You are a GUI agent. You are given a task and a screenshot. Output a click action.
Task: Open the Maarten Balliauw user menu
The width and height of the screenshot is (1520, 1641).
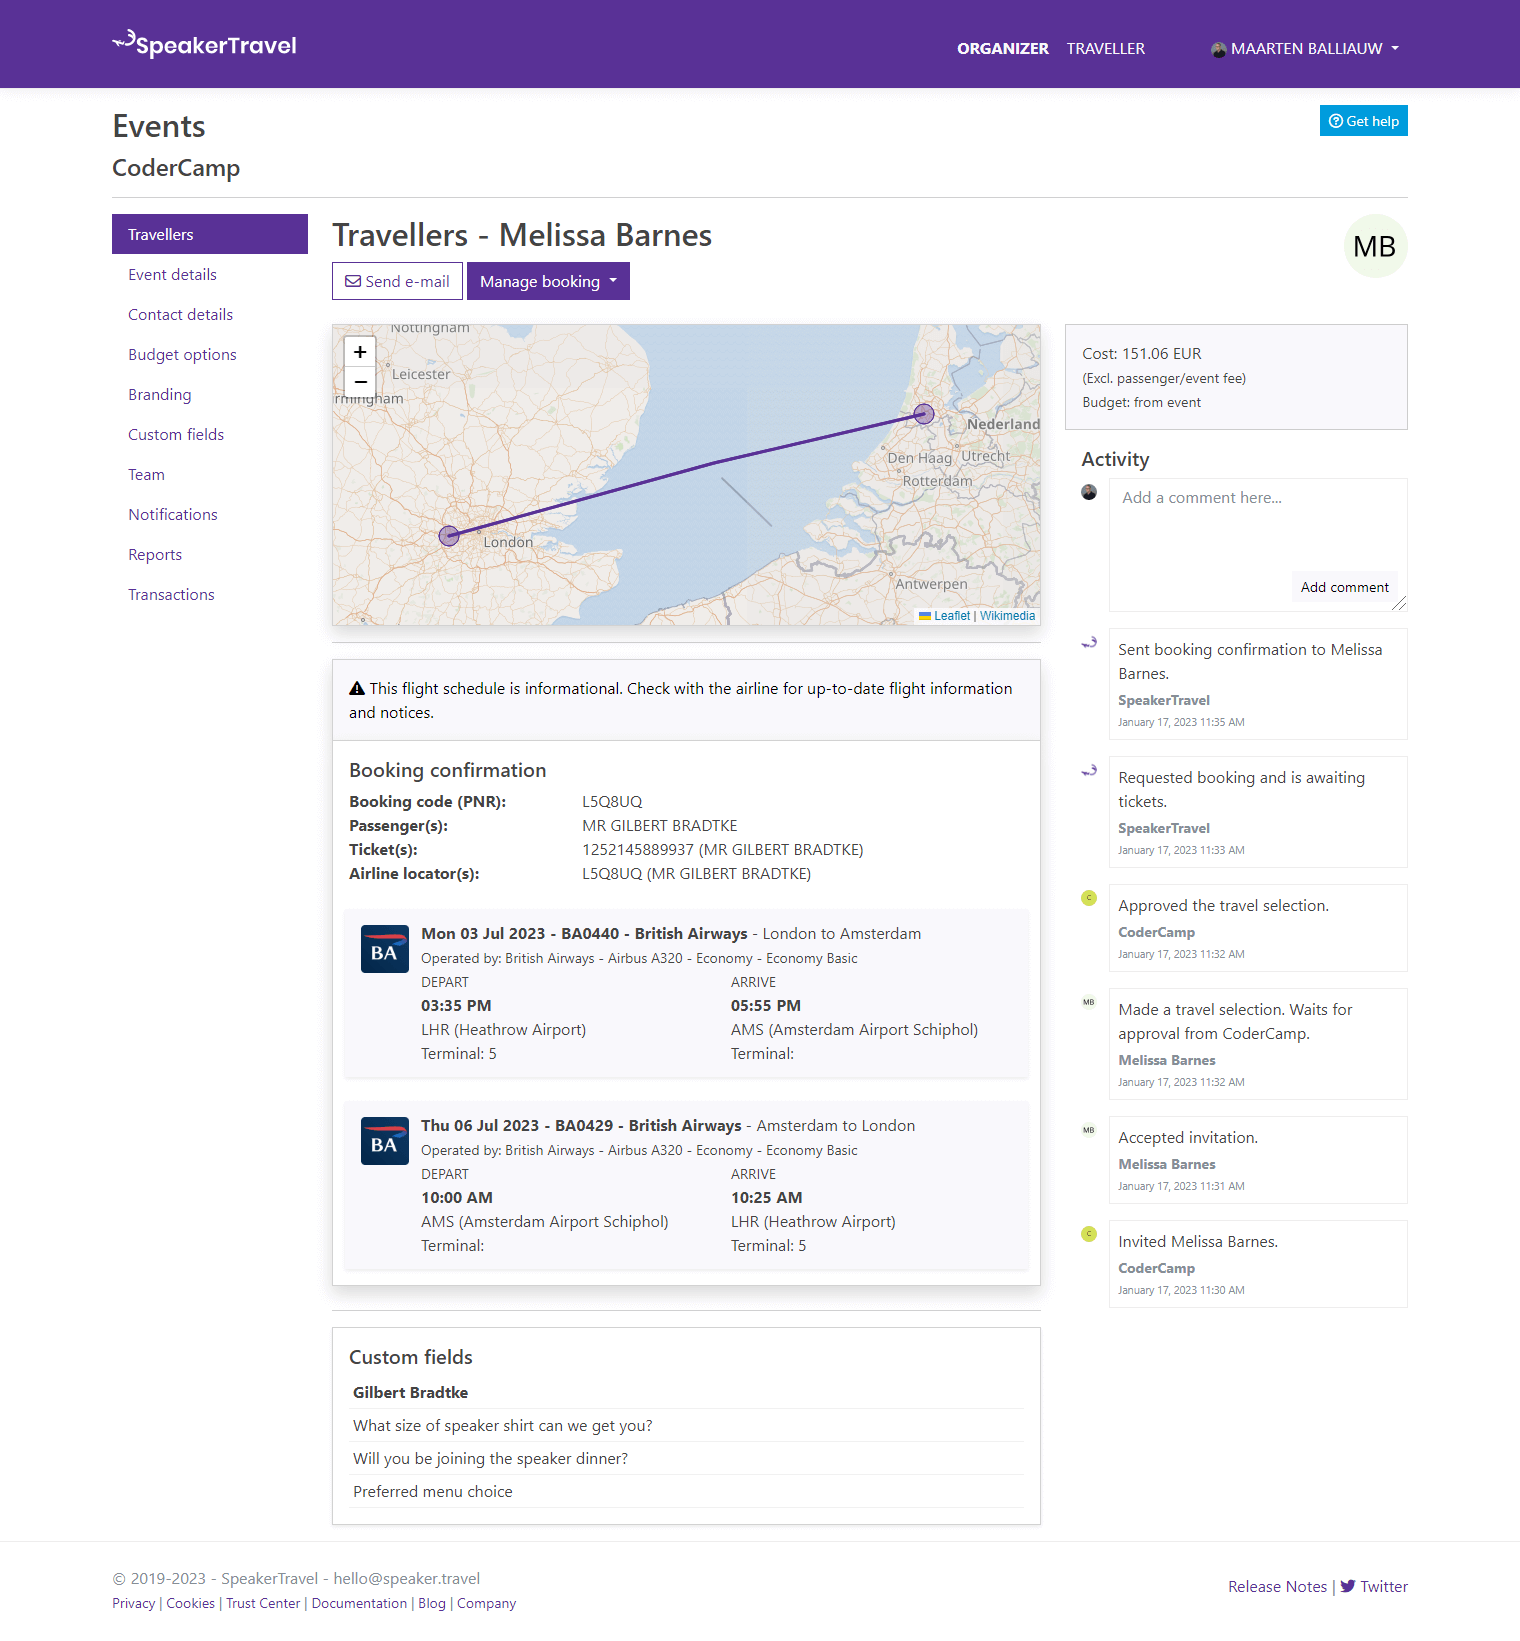1305,48
